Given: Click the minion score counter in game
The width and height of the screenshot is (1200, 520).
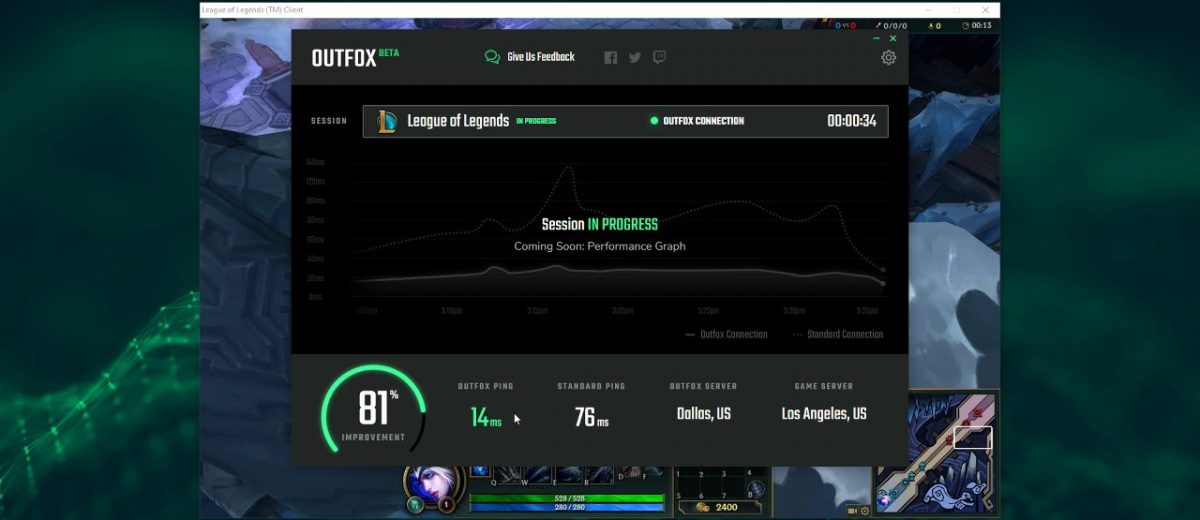Looking at the screenshot, I should tap(935, 25).
